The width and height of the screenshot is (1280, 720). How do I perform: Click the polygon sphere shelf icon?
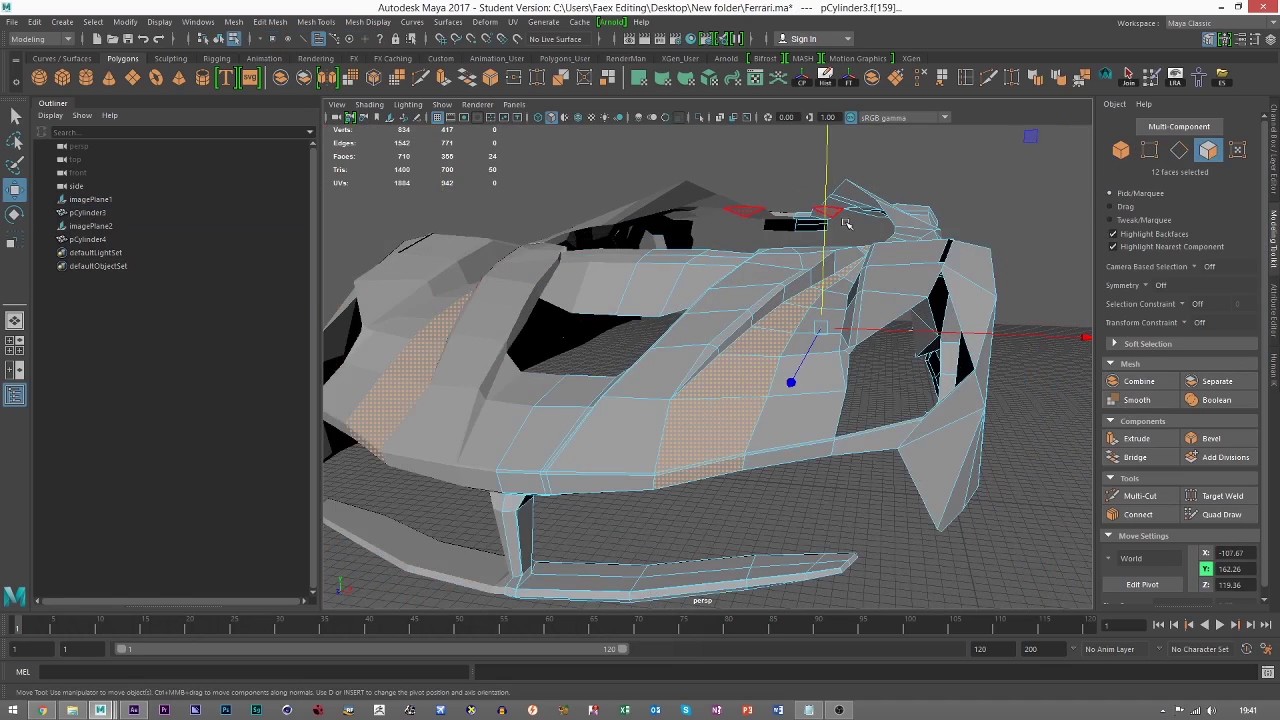(39, 78)
